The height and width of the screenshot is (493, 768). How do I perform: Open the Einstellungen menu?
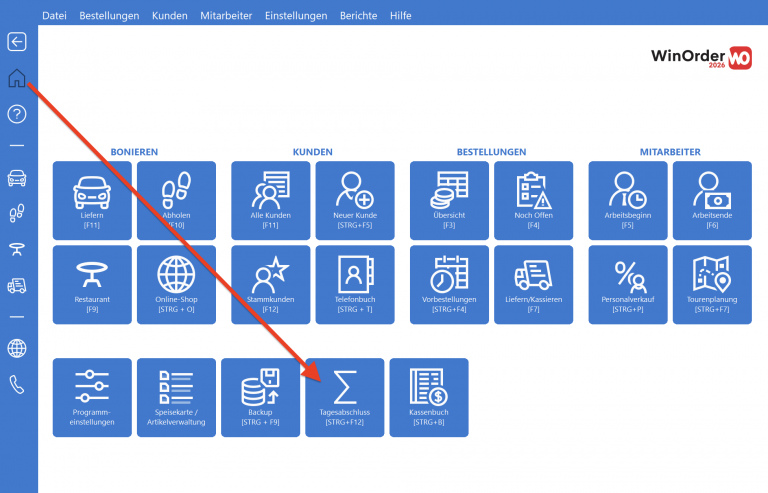[x=296, y=16]
